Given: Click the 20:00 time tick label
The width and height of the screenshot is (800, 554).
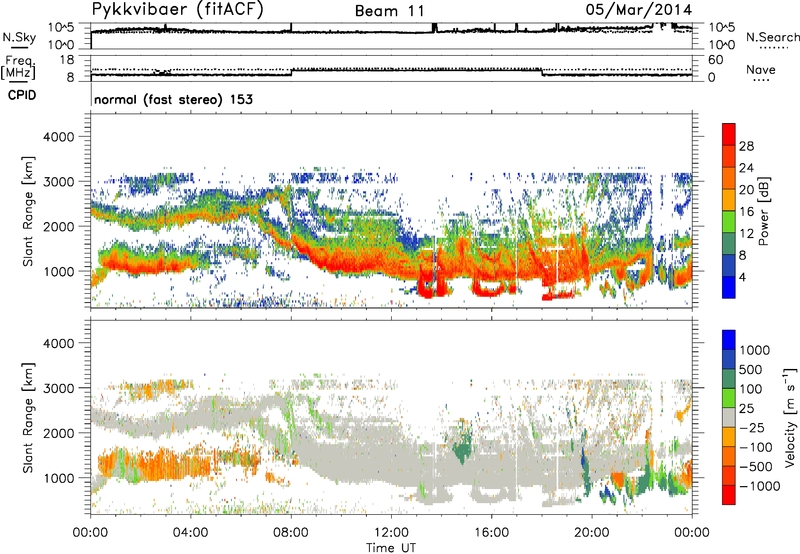Looking at the screenshot, I should [591, 533].
